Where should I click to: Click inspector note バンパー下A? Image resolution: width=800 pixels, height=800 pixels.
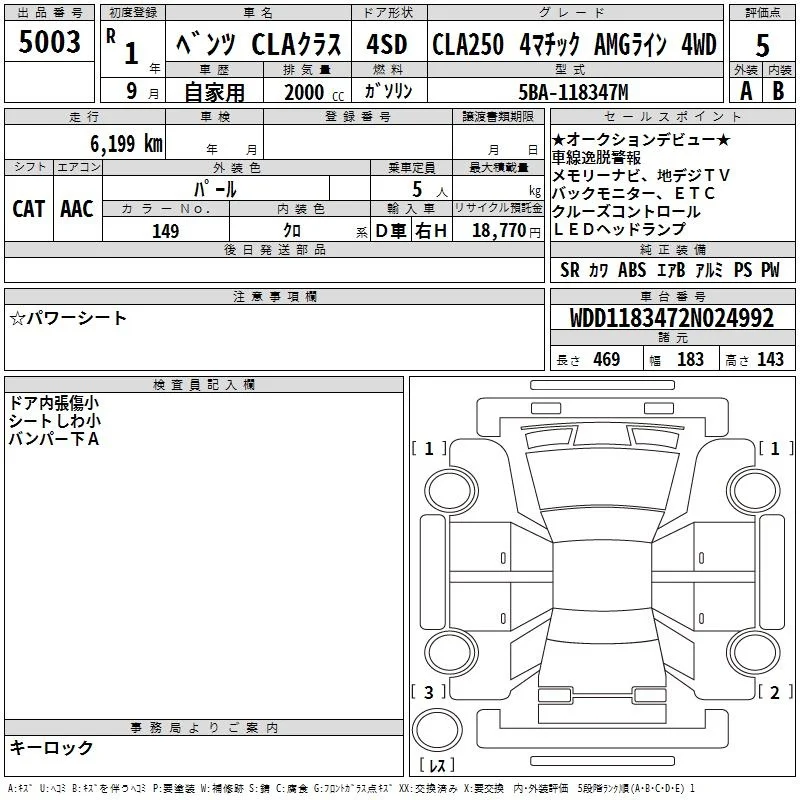pyautogui.click(x=54, y=439)
